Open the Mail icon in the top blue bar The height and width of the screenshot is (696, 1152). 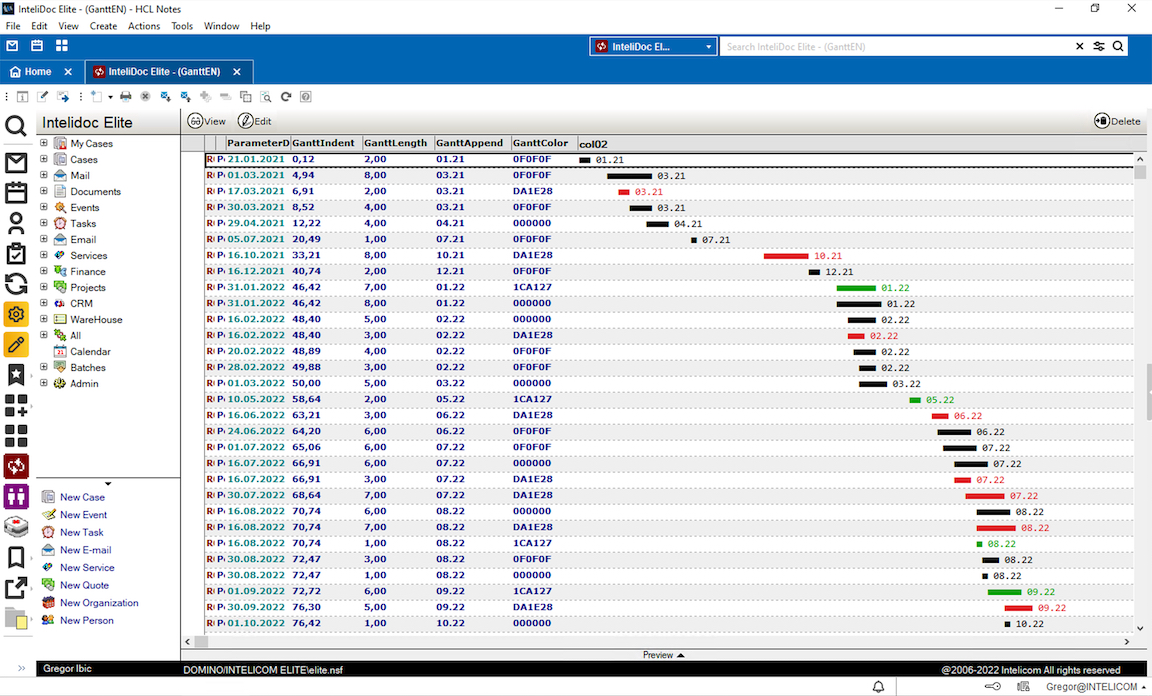12,46
